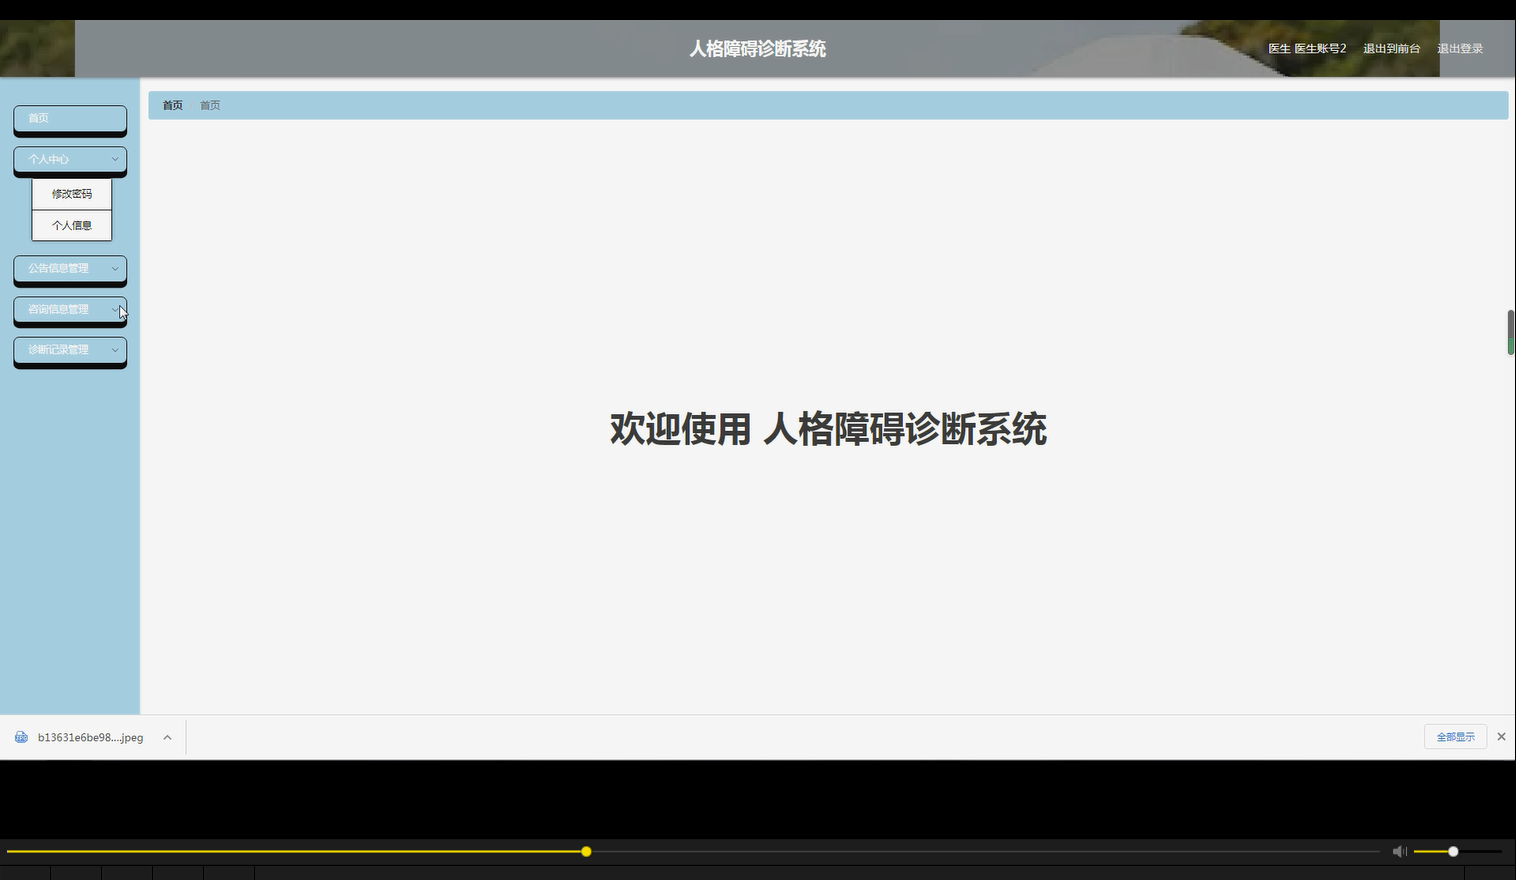Expand the 咨询信息管理 menu
The width and height of the screenshot is (1516, 880).
tap(69, 309)
